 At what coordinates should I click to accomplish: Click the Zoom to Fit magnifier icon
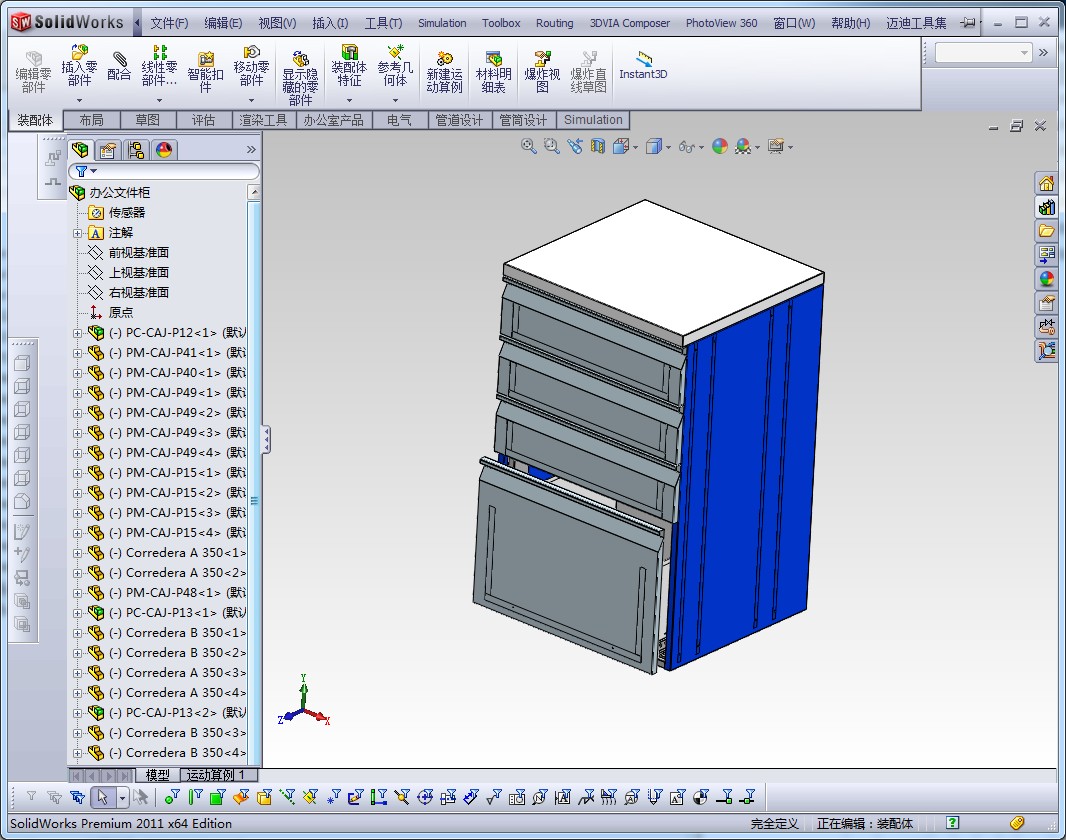(528, 146)
